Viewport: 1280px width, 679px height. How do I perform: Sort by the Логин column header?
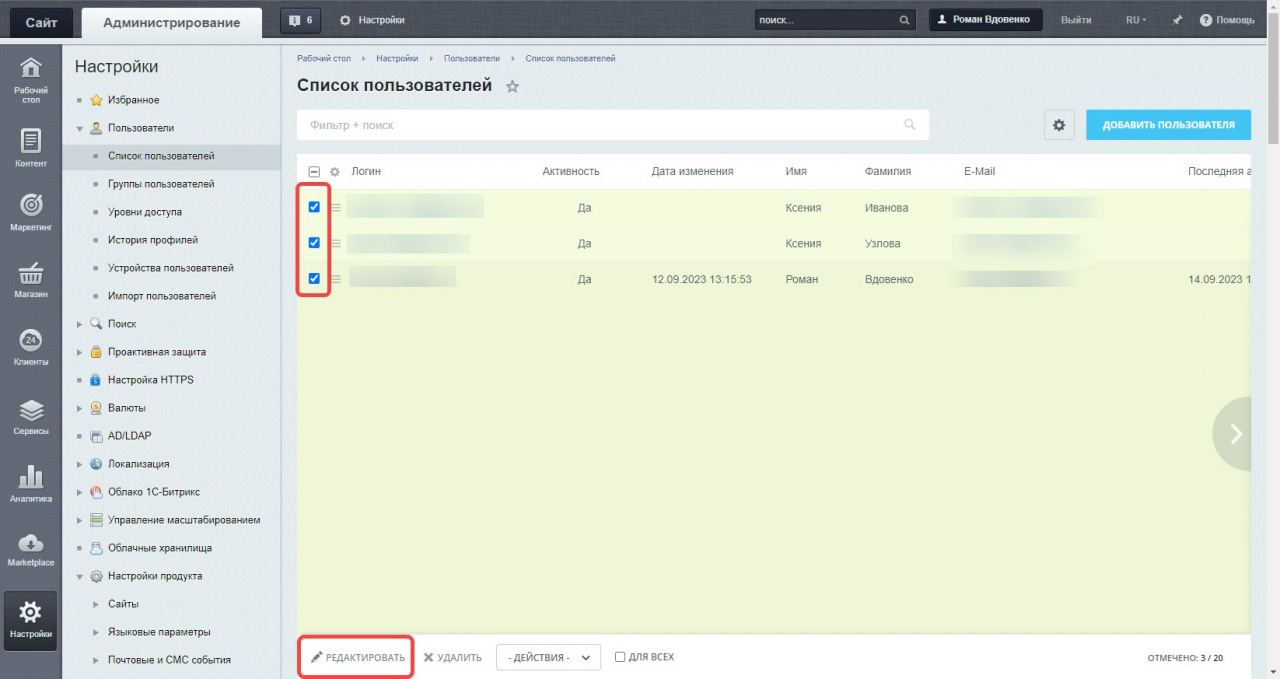(x=366, y=171)
